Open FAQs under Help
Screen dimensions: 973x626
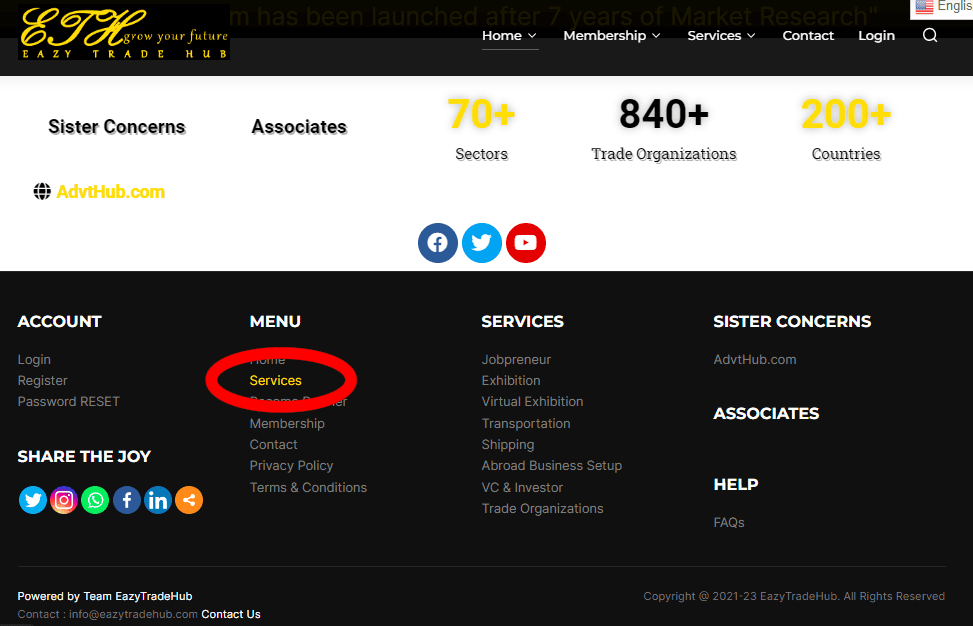[729, 523]
